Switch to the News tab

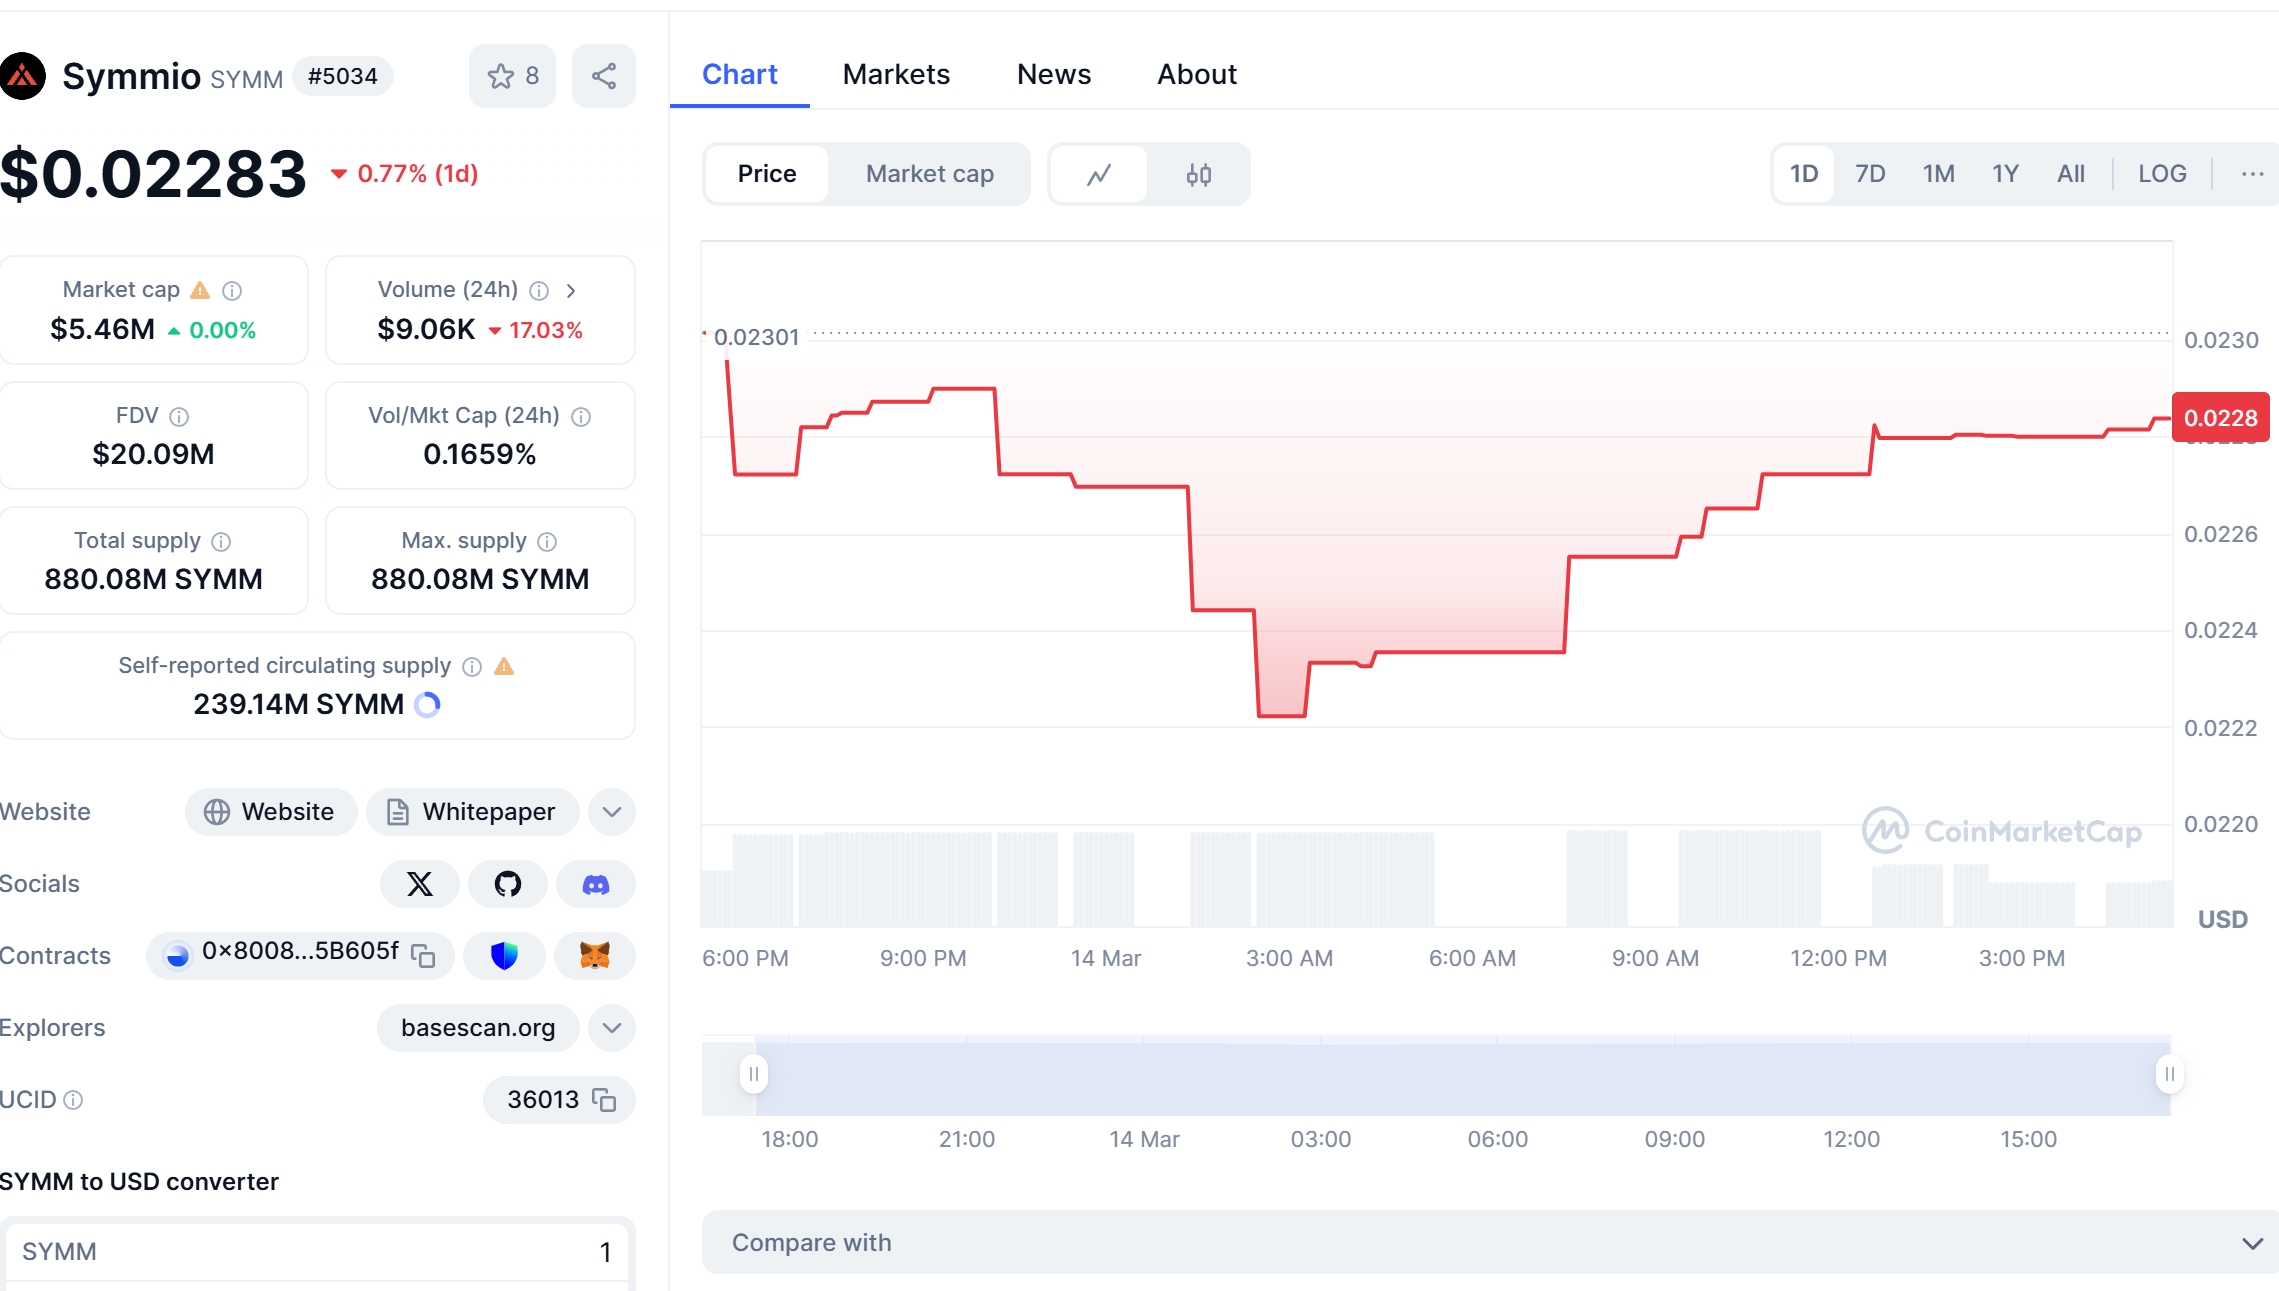click(1053, 74)
